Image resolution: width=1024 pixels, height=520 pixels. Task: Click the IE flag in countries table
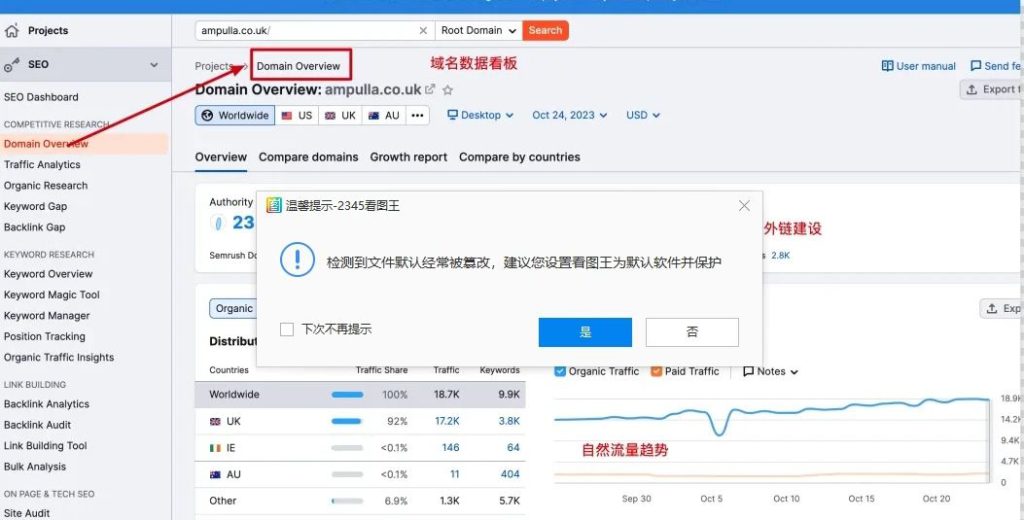(x=216, y=448)
